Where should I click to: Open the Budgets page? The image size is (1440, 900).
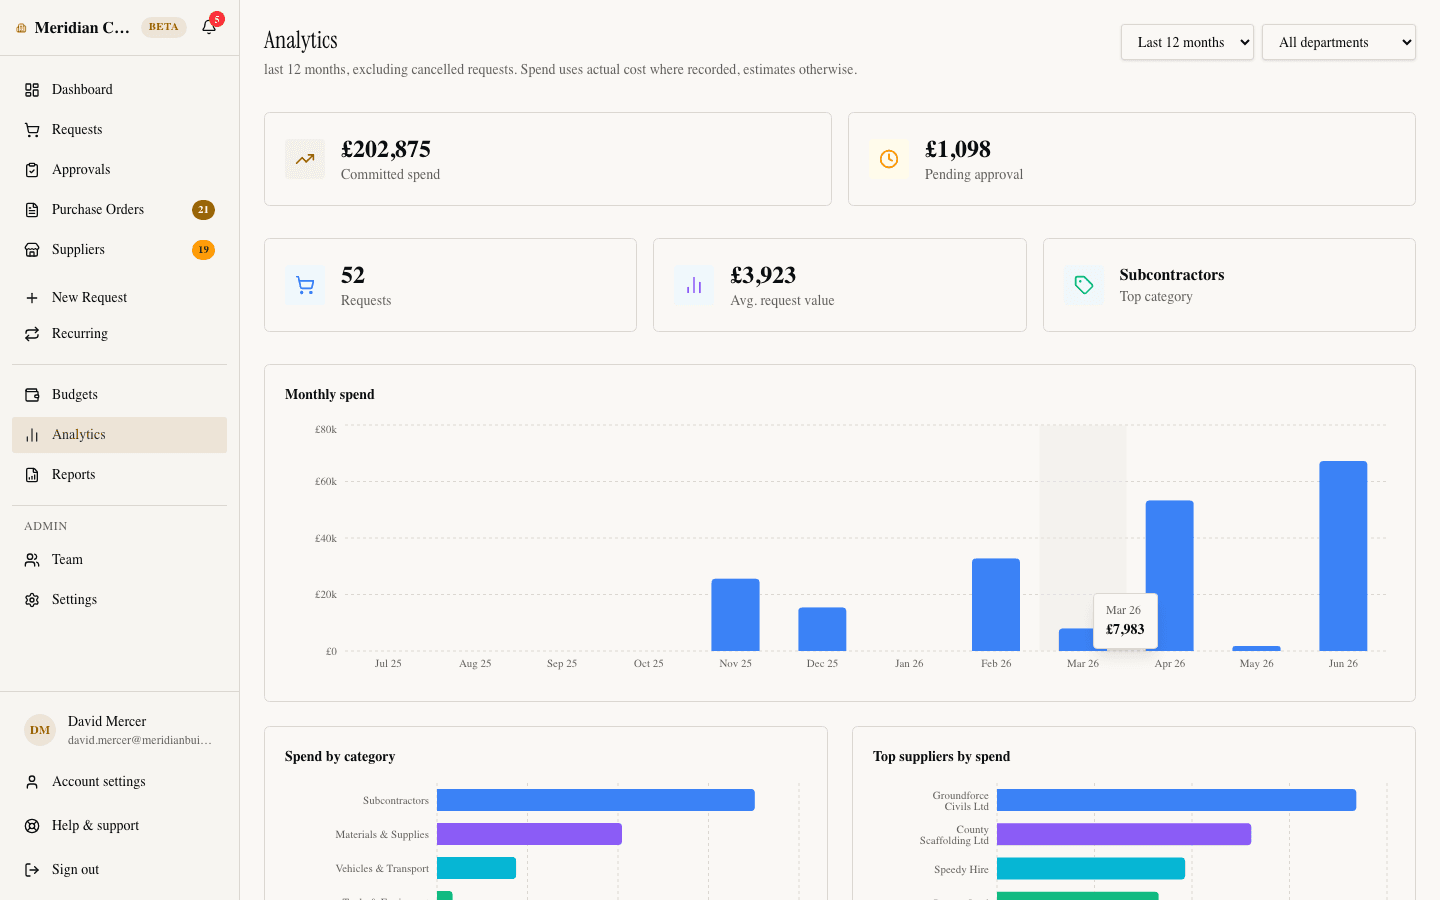(x=120, y=395)
